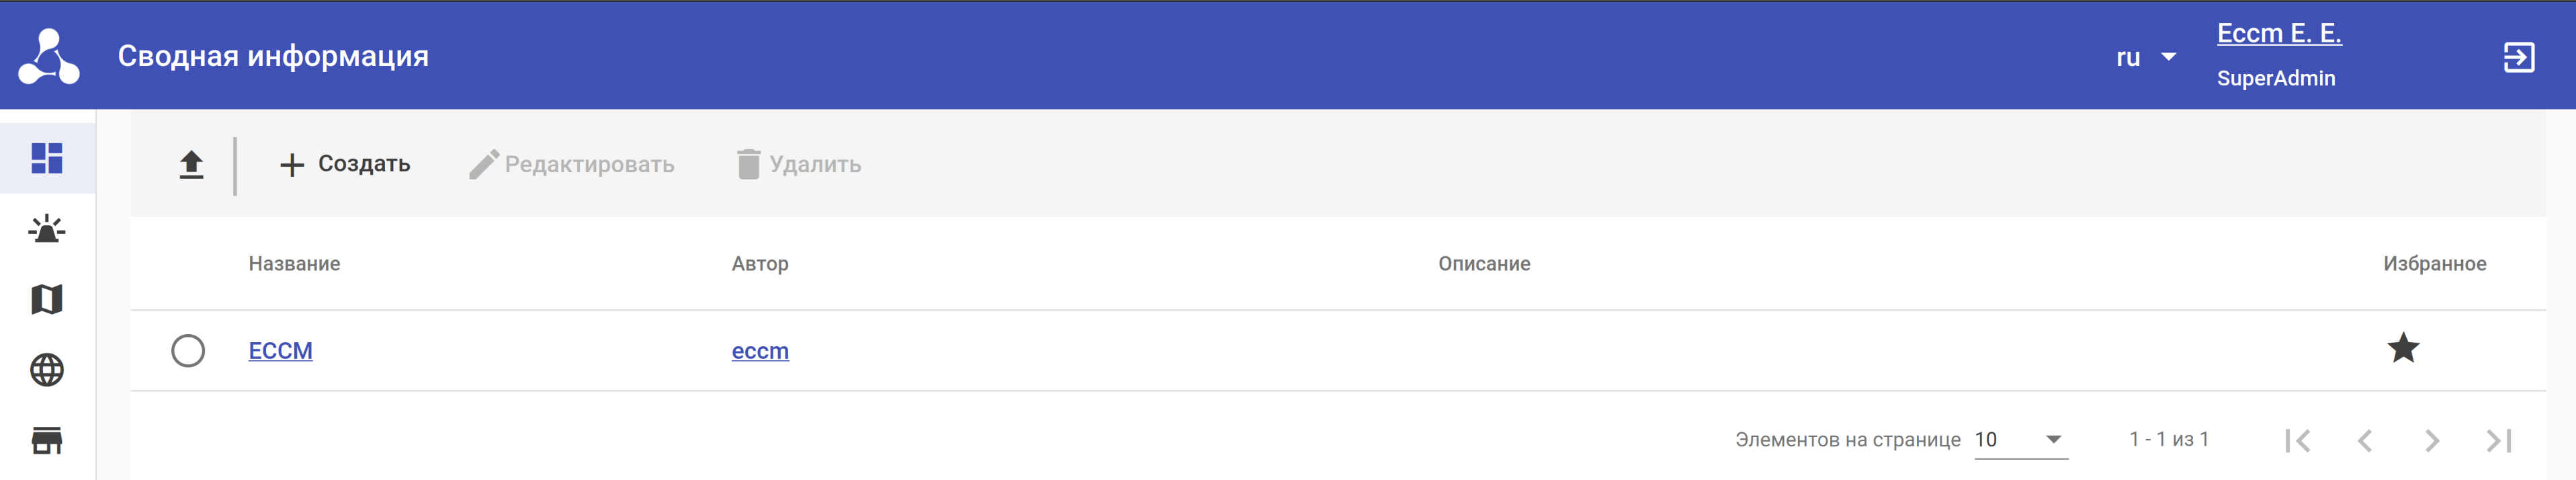Open the Eccm E. E. profile link
The image size is (2576, 480).
pyautogui.click(x=2279, y=33)
